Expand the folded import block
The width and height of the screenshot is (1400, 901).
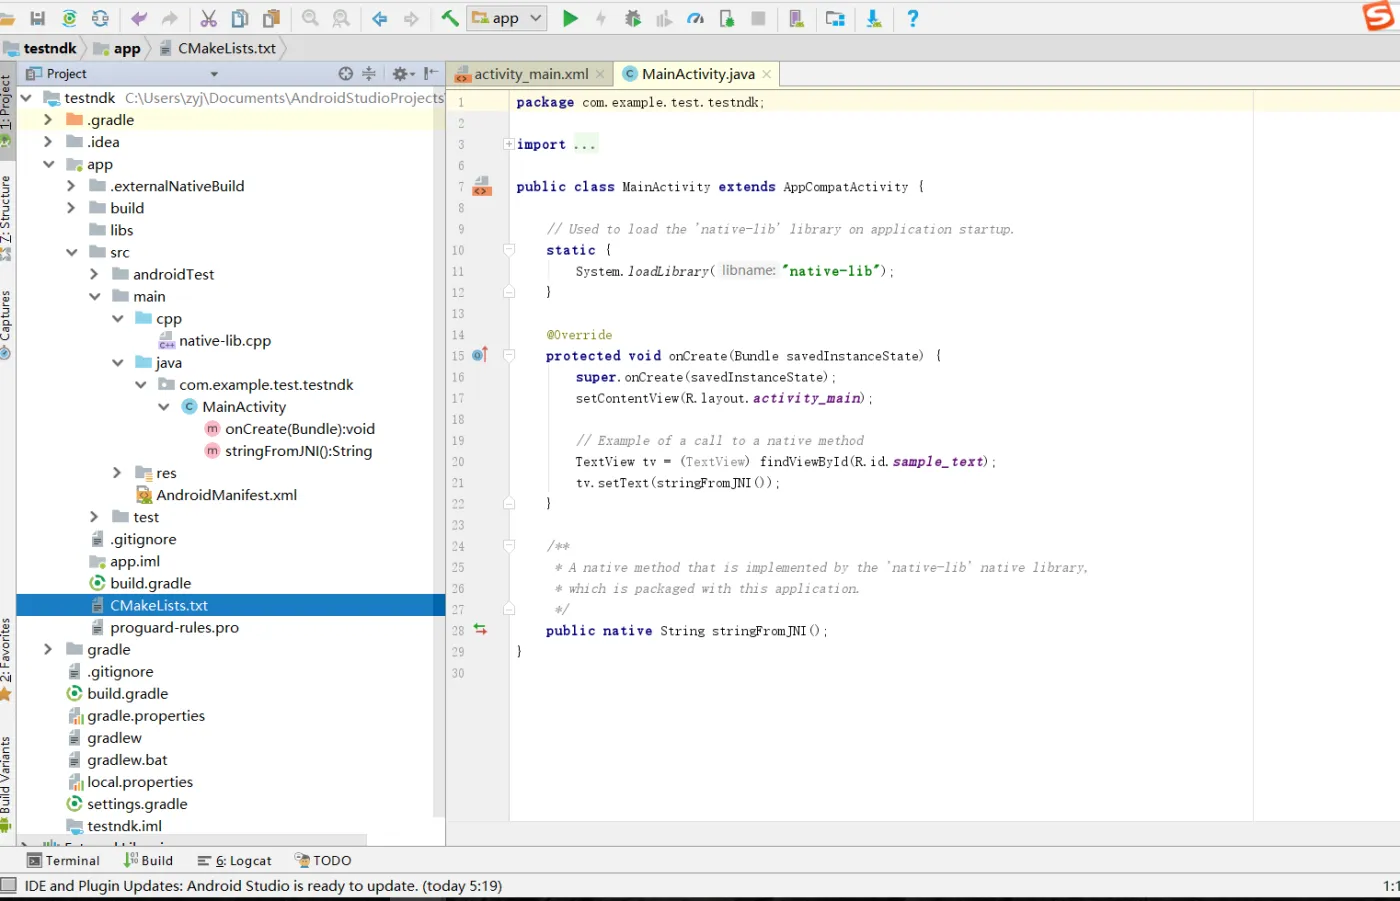(x=509, y=144)
